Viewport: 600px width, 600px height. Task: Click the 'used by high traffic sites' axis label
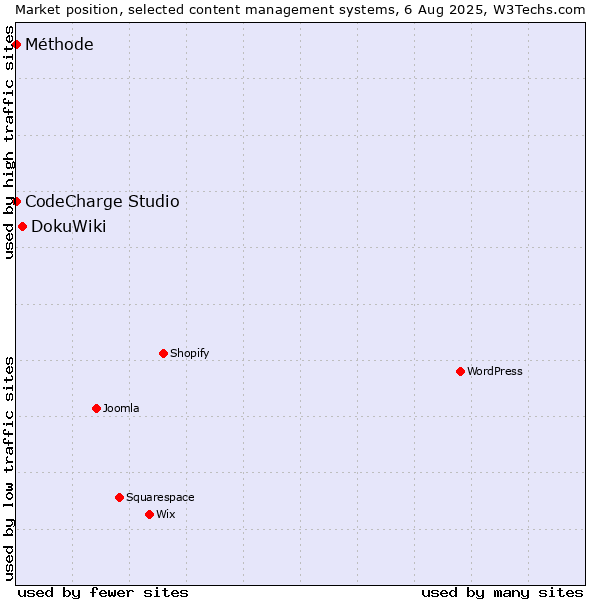9,142
